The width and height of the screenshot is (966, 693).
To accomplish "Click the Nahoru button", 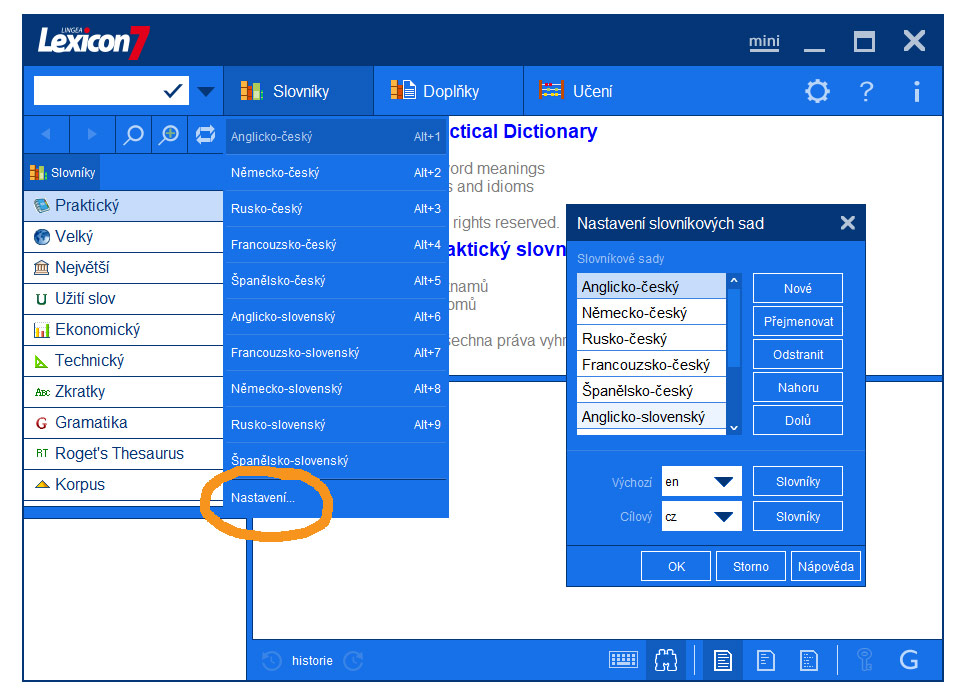I will (x=798, y=387).
